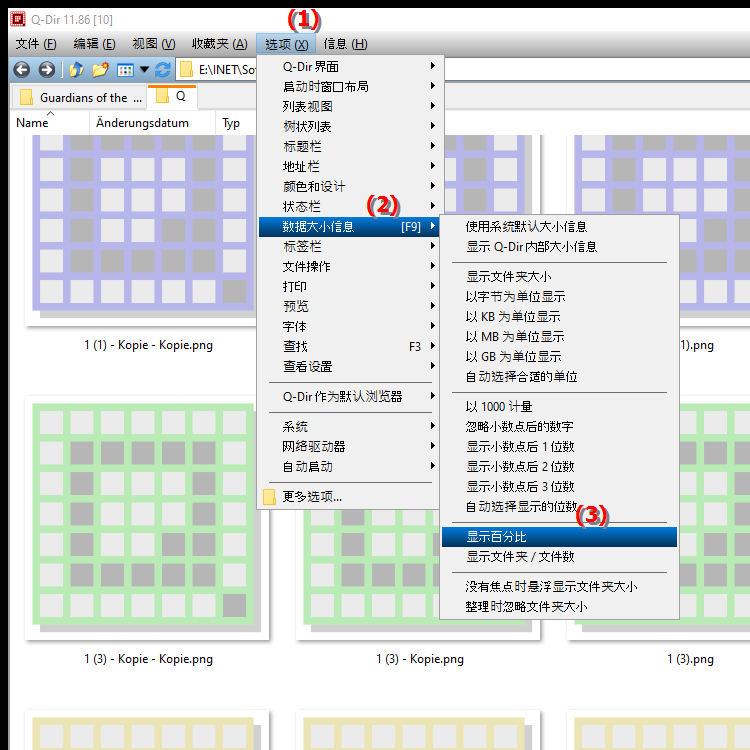Open the 收藏夹 (A) menu
Viewport: 750px width, 750px height.
tap(220, 44)
